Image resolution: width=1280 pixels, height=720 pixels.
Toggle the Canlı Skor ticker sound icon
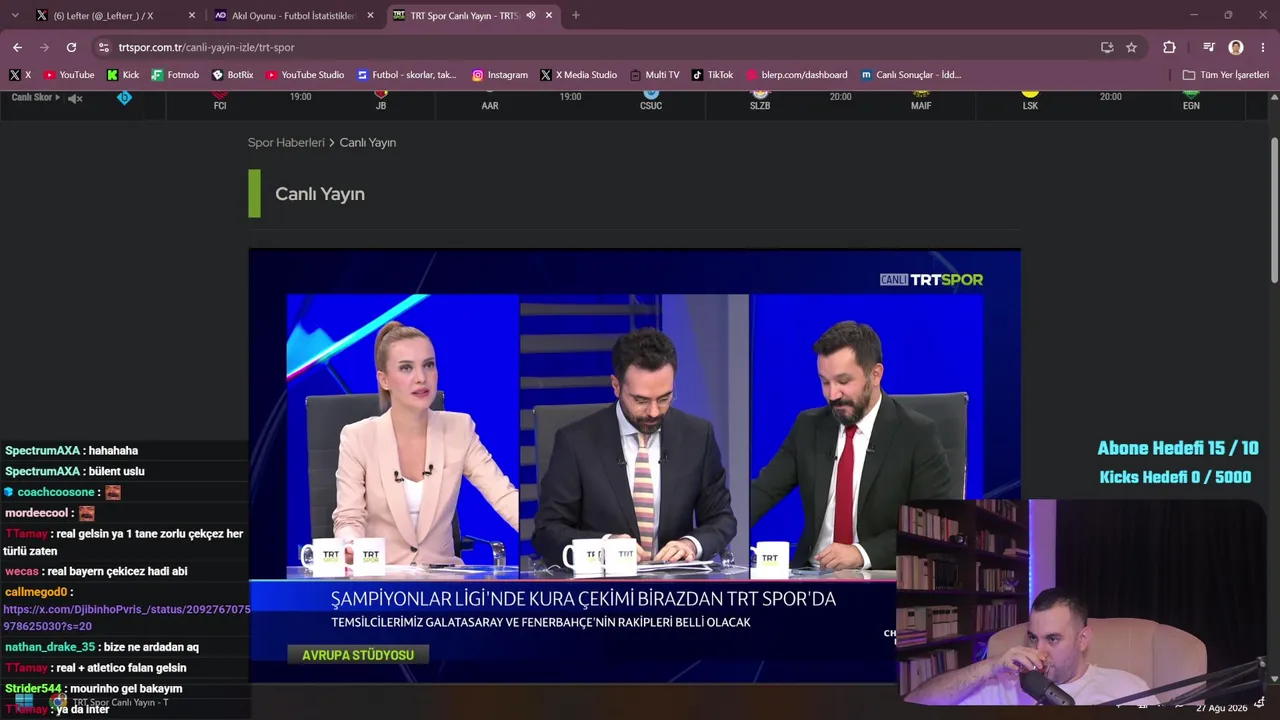click(x=75, y=98)
